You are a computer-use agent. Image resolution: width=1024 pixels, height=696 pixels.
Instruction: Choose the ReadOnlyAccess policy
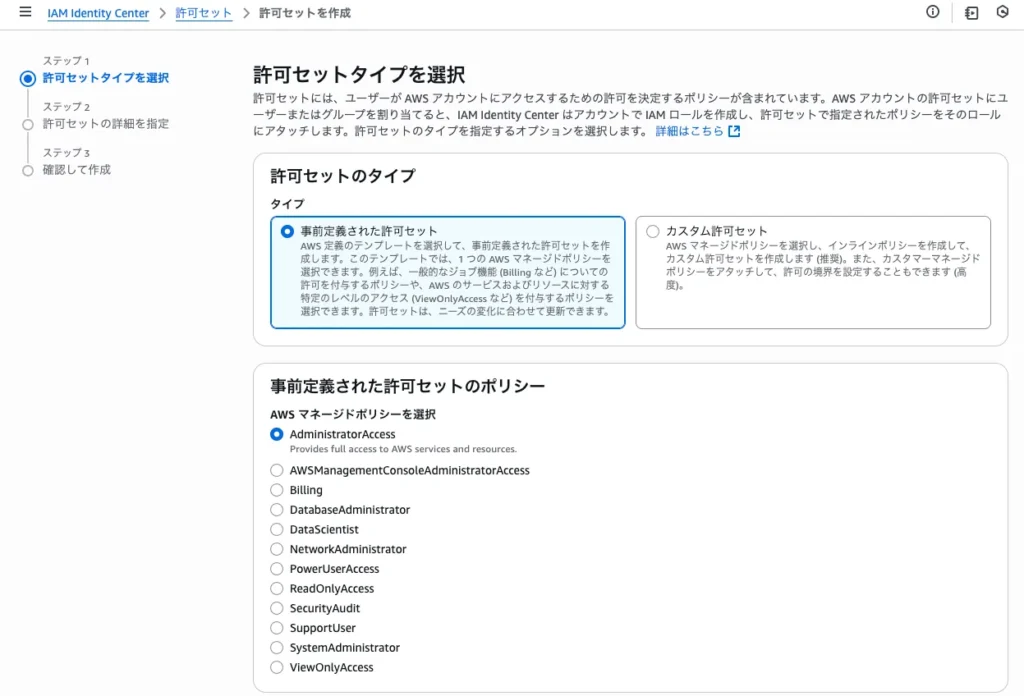[x=277, y=589]
